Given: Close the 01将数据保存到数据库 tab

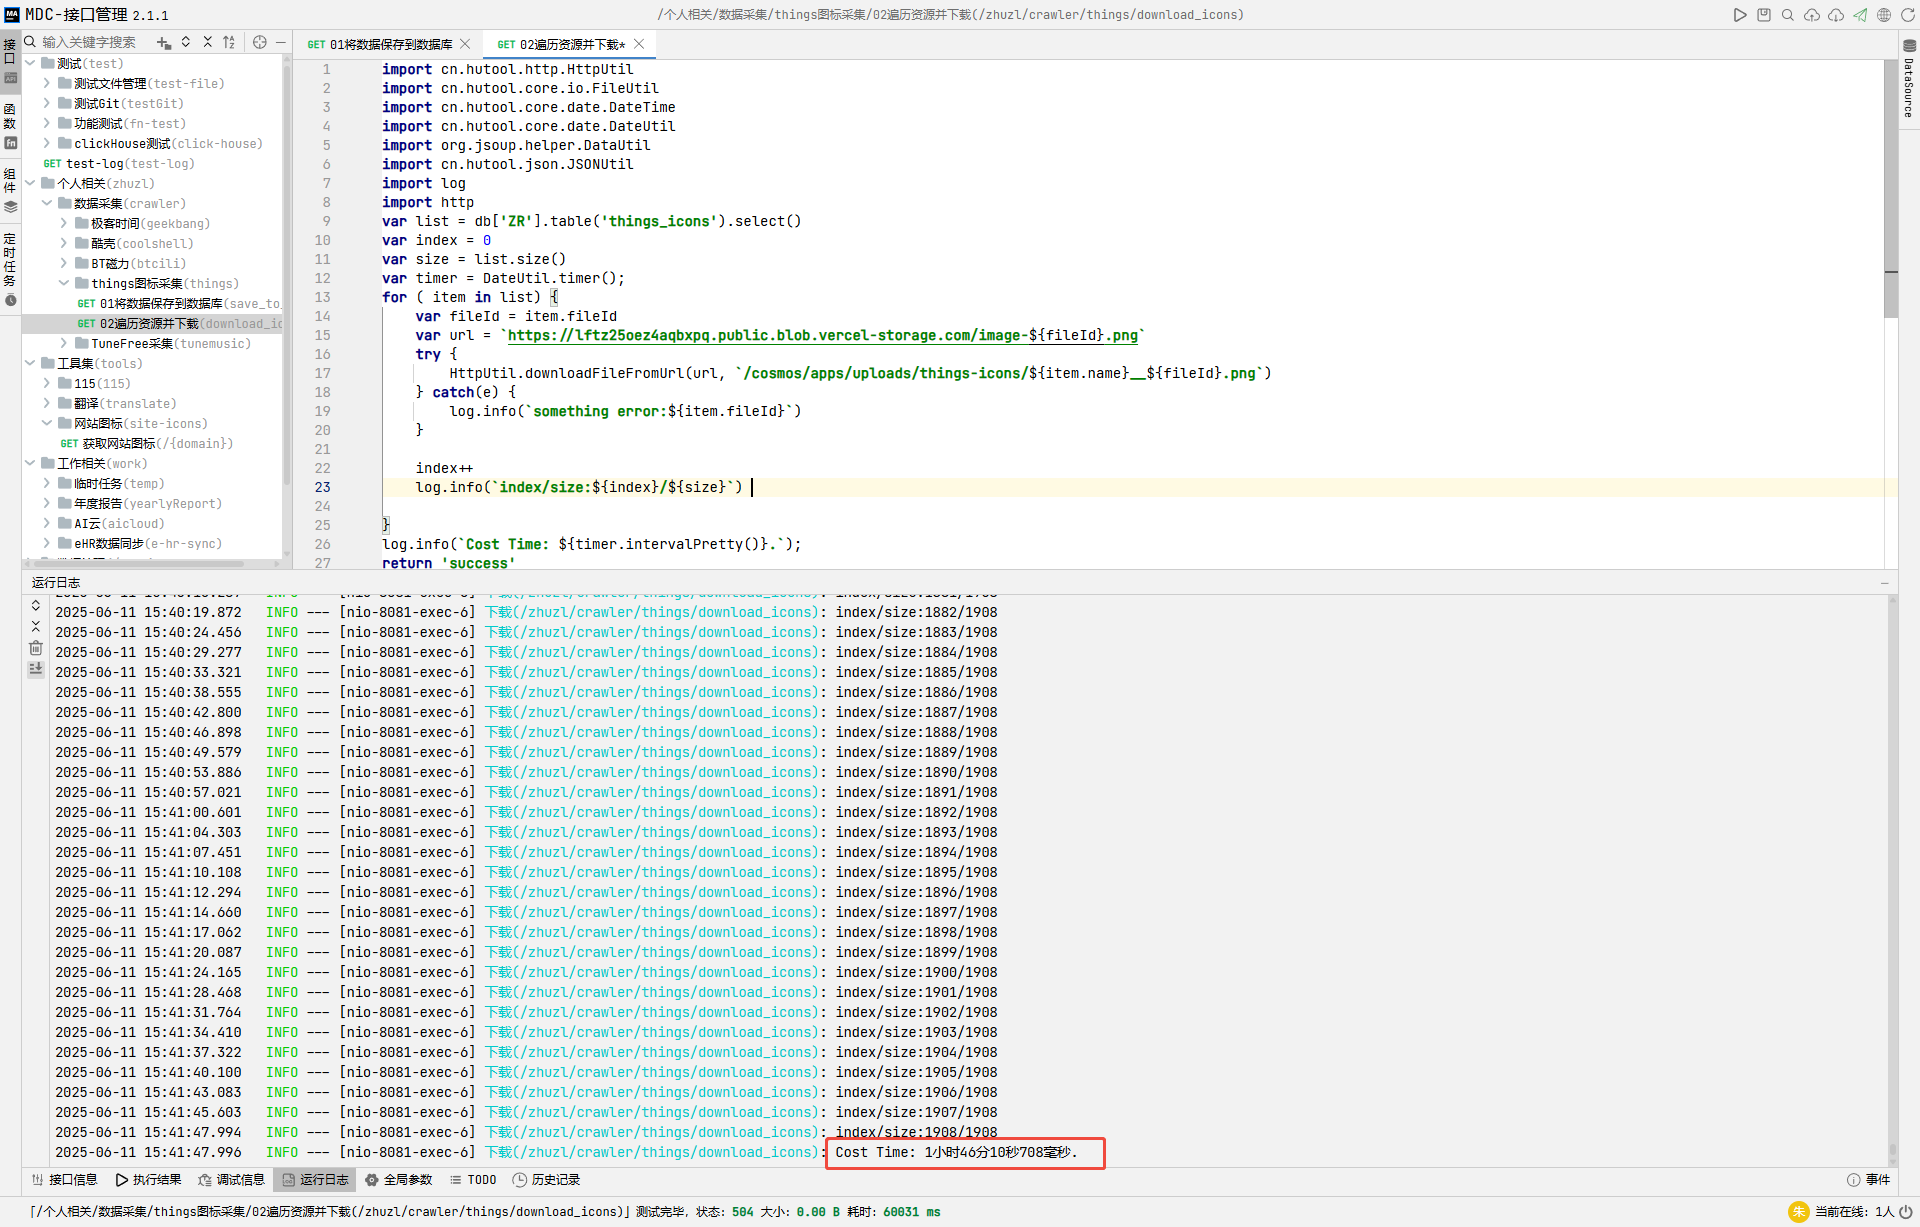Looking at the screenshot, I should point(465,44).
